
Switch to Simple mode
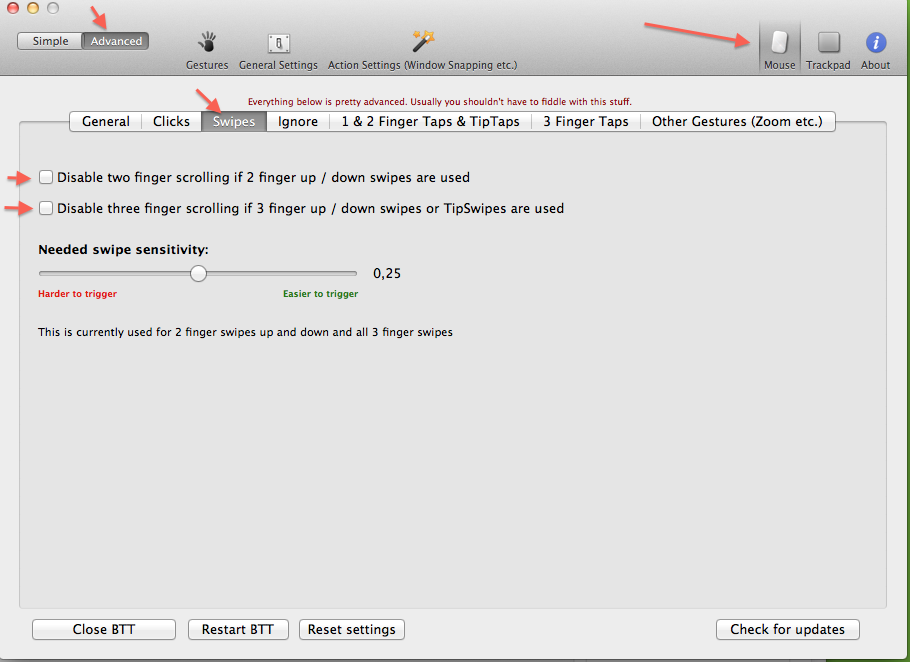tap(50, 41)
